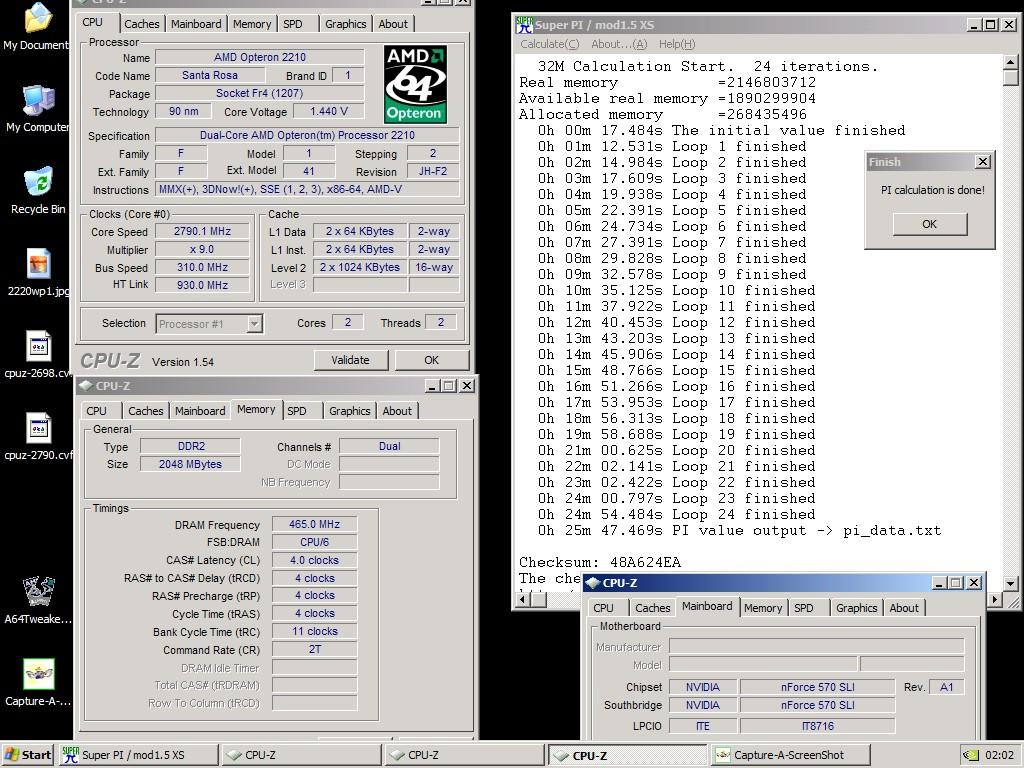Click Super PI scrollbar down arrow
This screenshot has height=768, width=1024.
pyautogui.click(x=1010, y=583)
